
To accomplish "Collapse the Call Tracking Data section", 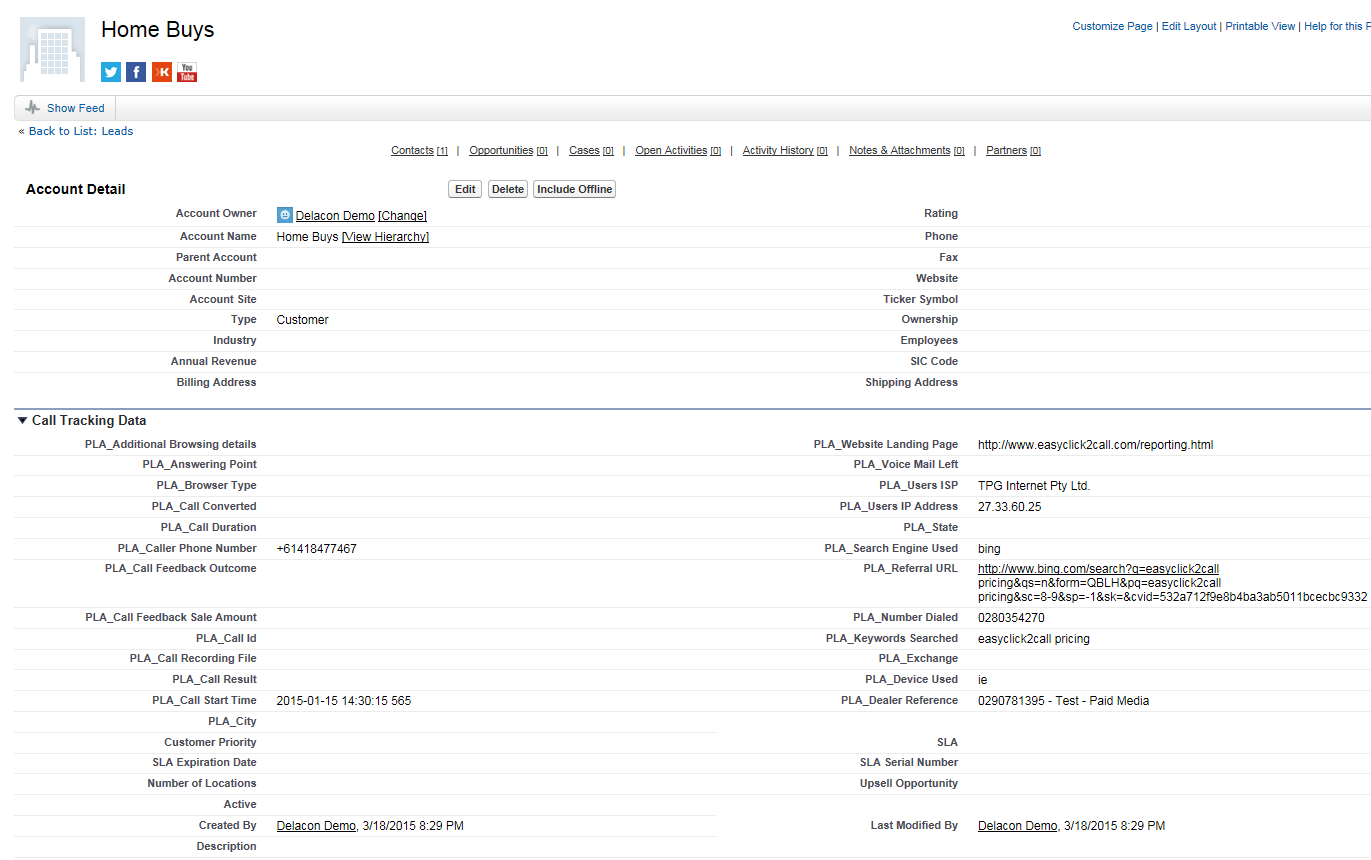I will coord(22,419).
